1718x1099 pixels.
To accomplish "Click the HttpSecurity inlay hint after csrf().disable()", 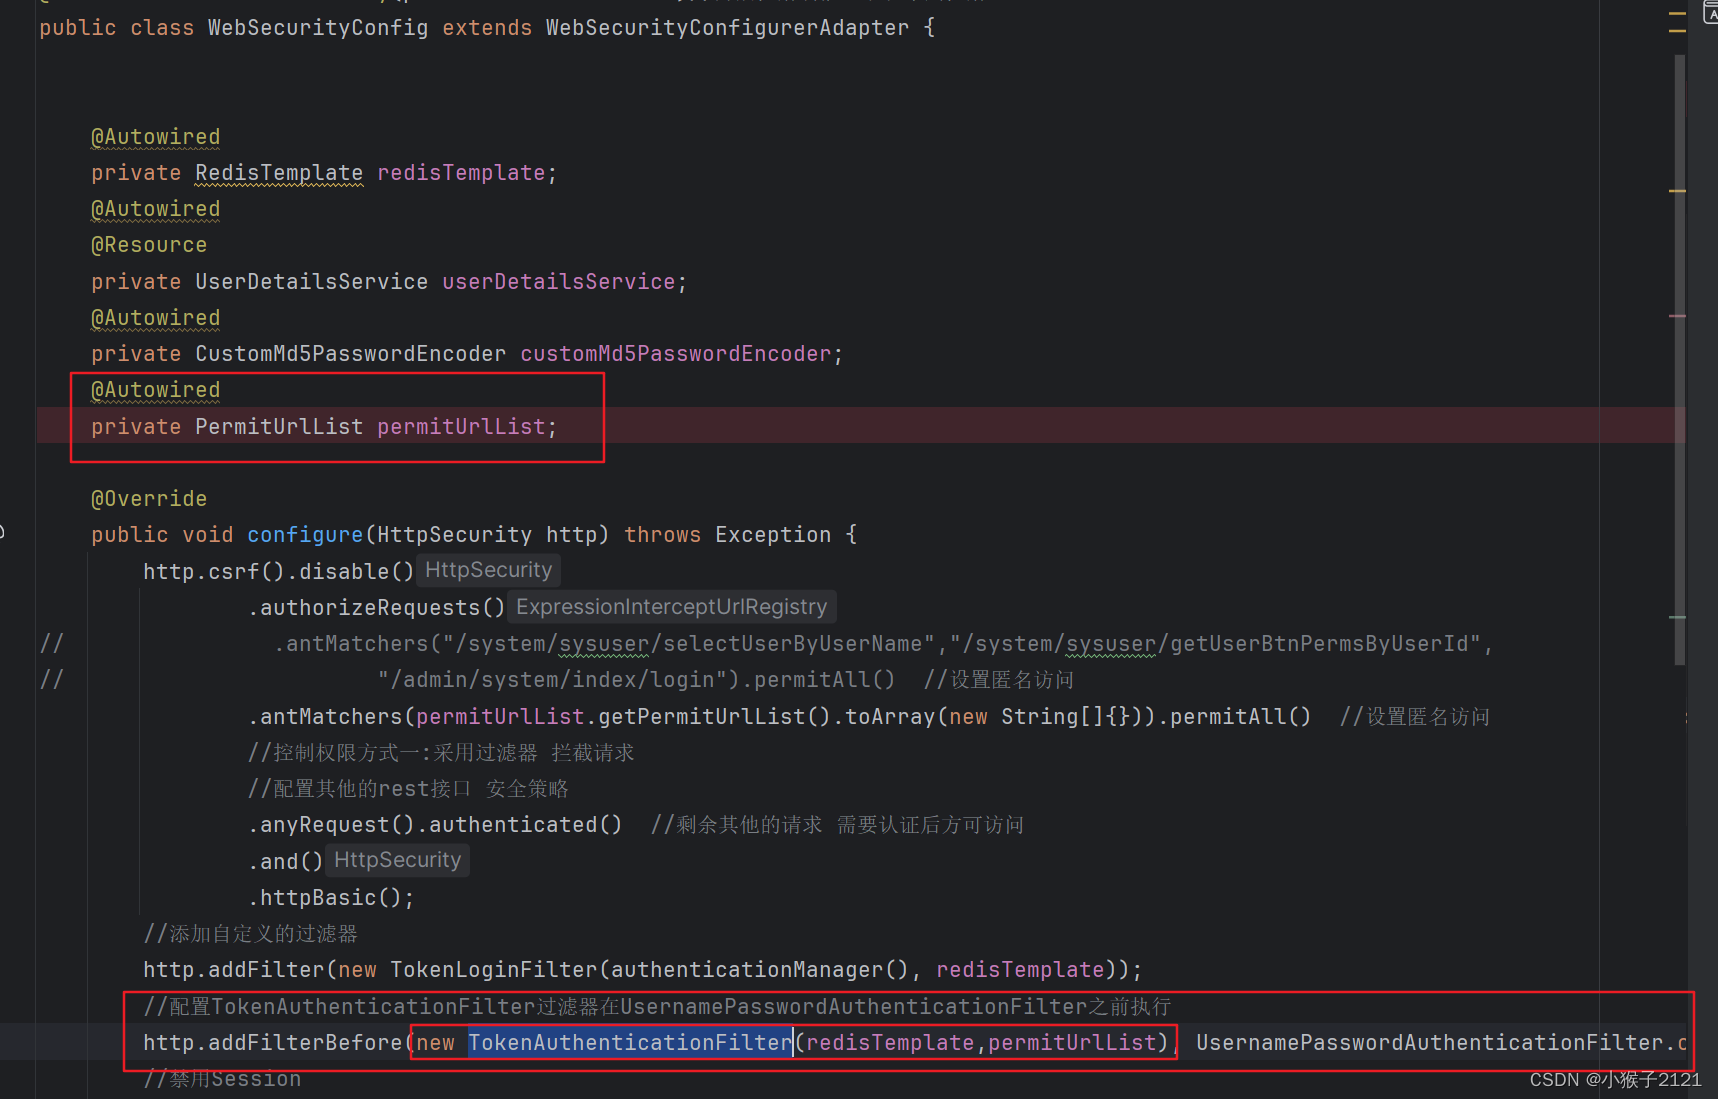I will [x=488, y=570].
